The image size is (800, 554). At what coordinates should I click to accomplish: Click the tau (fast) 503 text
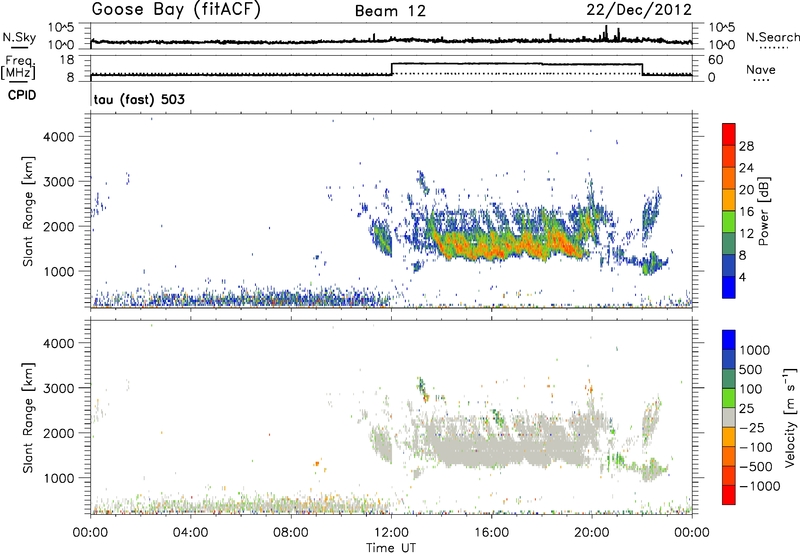[139, 99]
